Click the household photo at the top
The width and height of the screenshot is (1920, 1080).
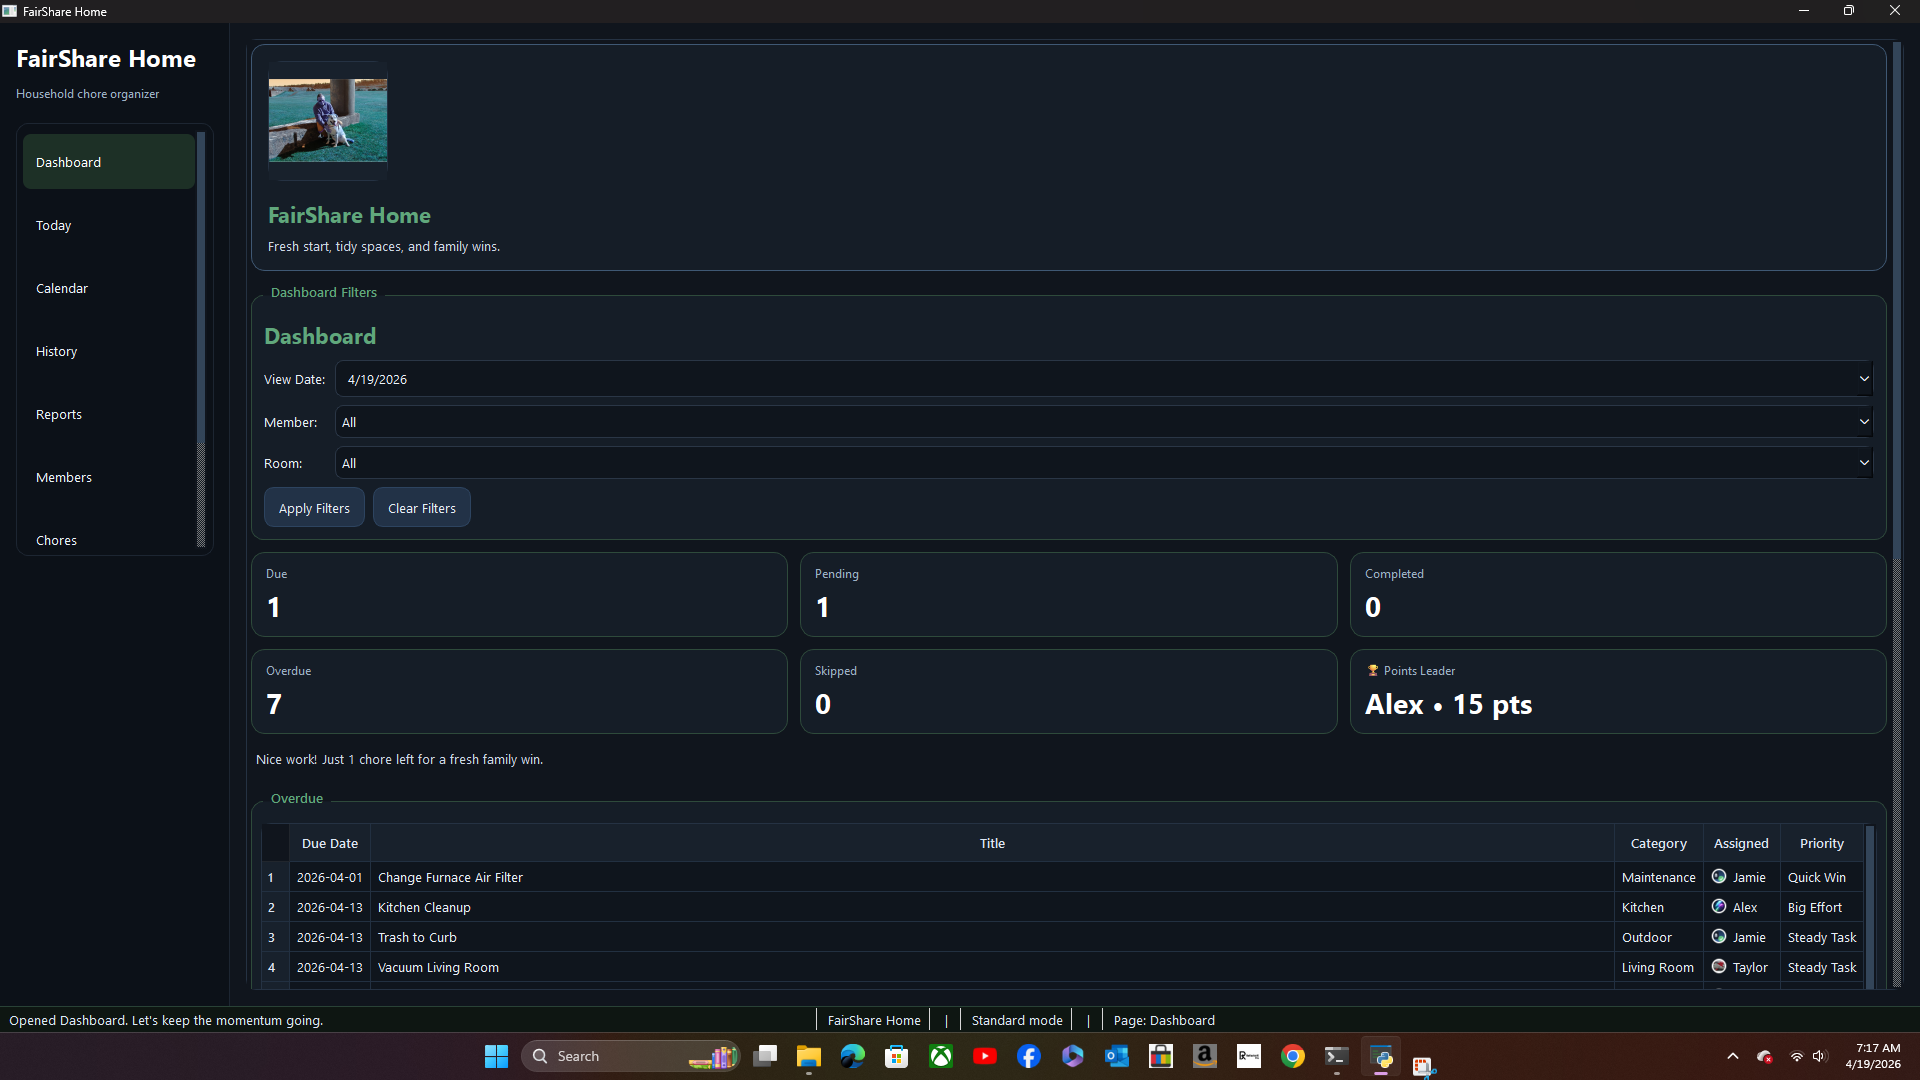[327, 120]
